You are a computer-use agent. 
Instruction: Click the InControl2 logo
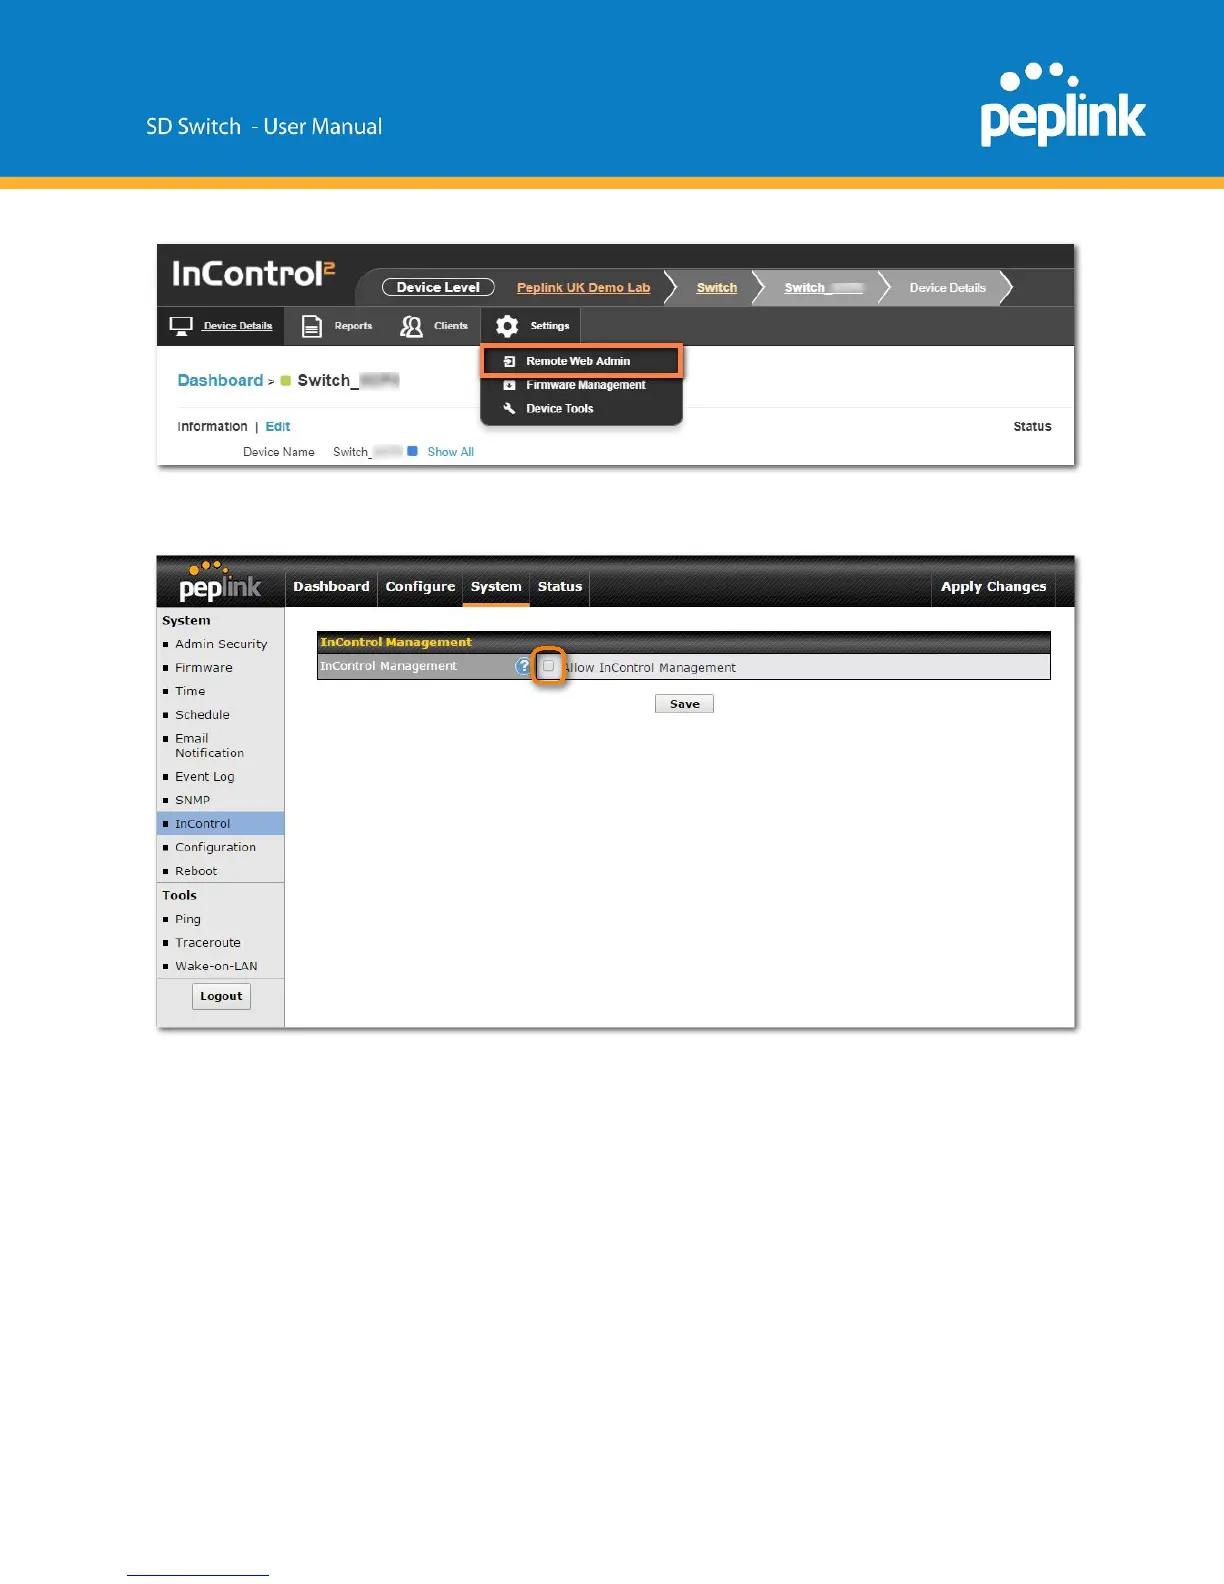pyautogui.click(x=253, y=273)
